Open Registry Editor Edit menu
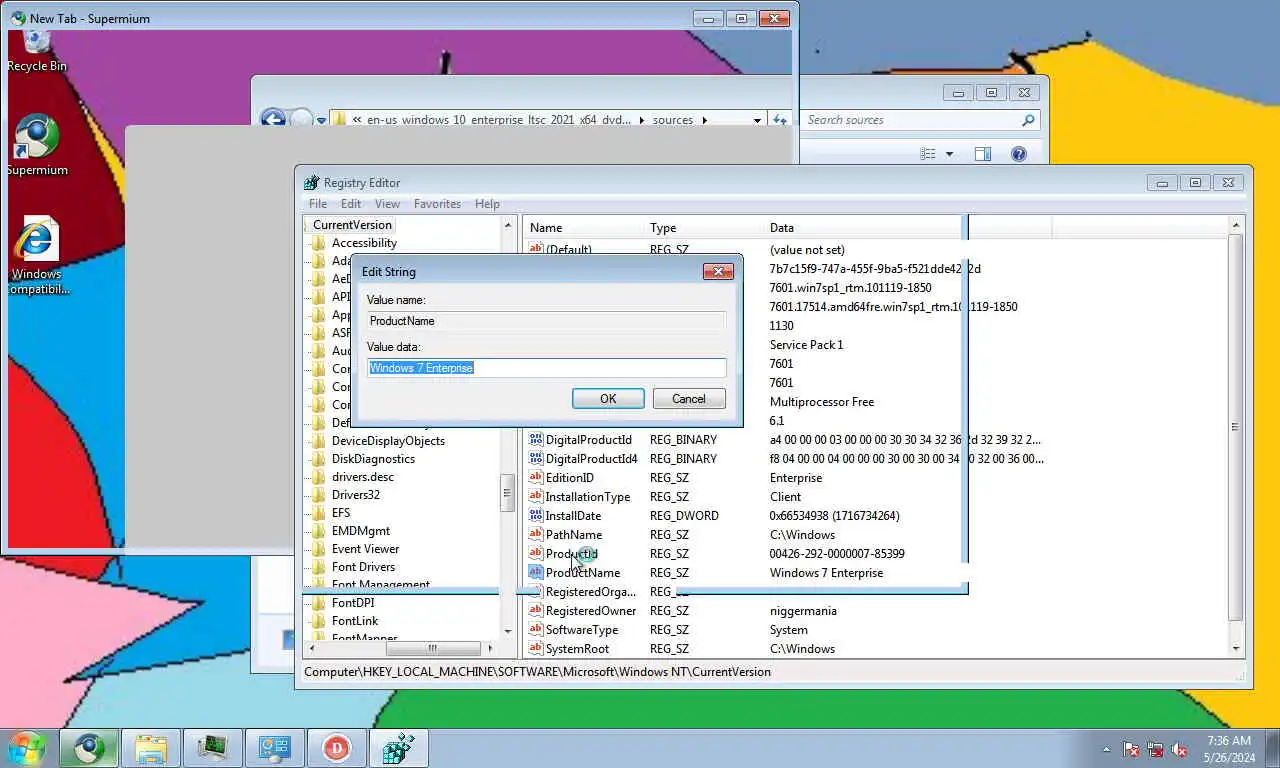Image resolution: width=1280 pixels, height=768 pixels. 351,204
